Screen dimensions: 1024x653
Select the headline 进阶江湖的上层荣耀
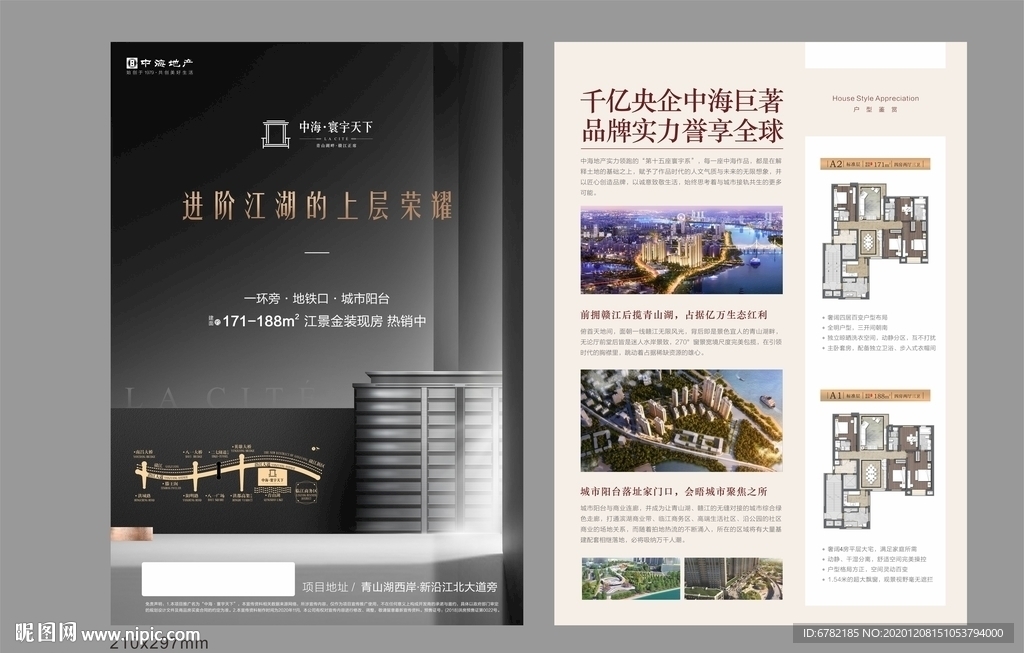point(317,206)
